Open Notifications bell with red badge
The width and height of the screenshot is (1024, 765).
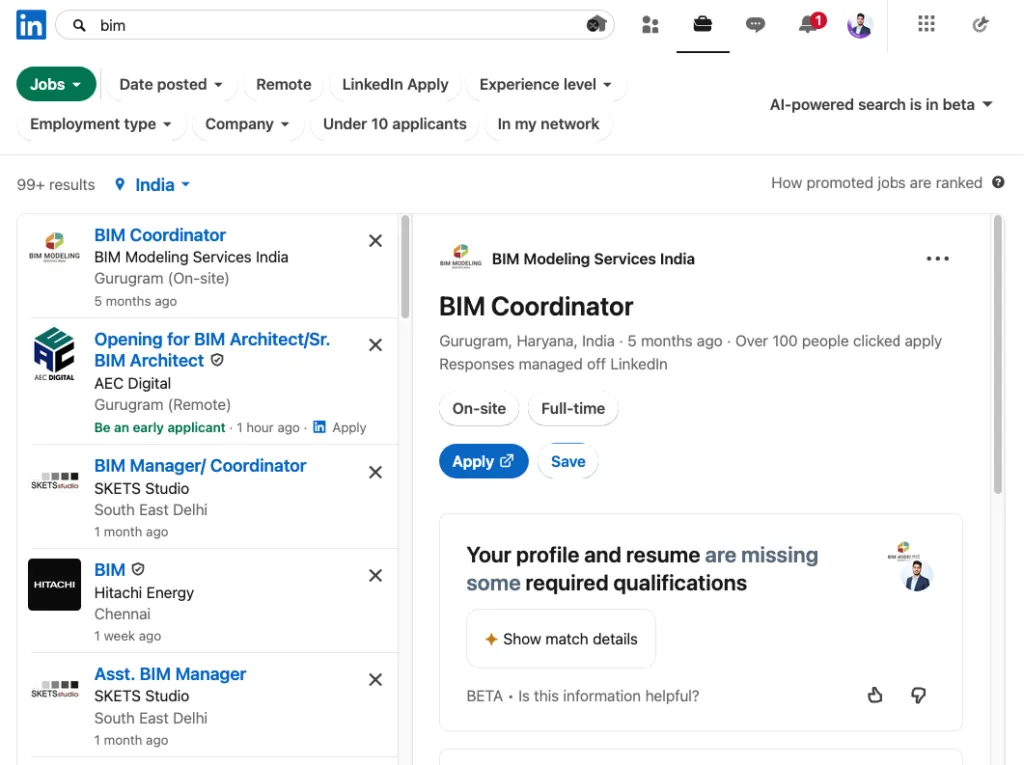811,24
